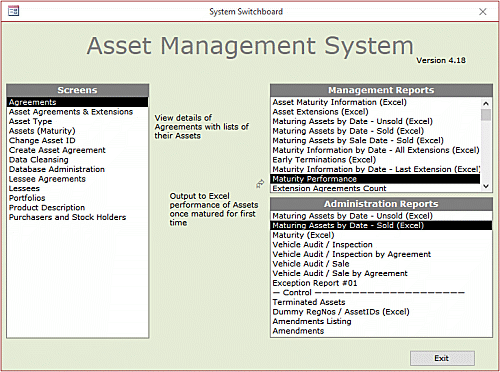The image size is (500, 372).
Task: Select highlighted Maturity Performance report
Action: click(x=376, y=179)
